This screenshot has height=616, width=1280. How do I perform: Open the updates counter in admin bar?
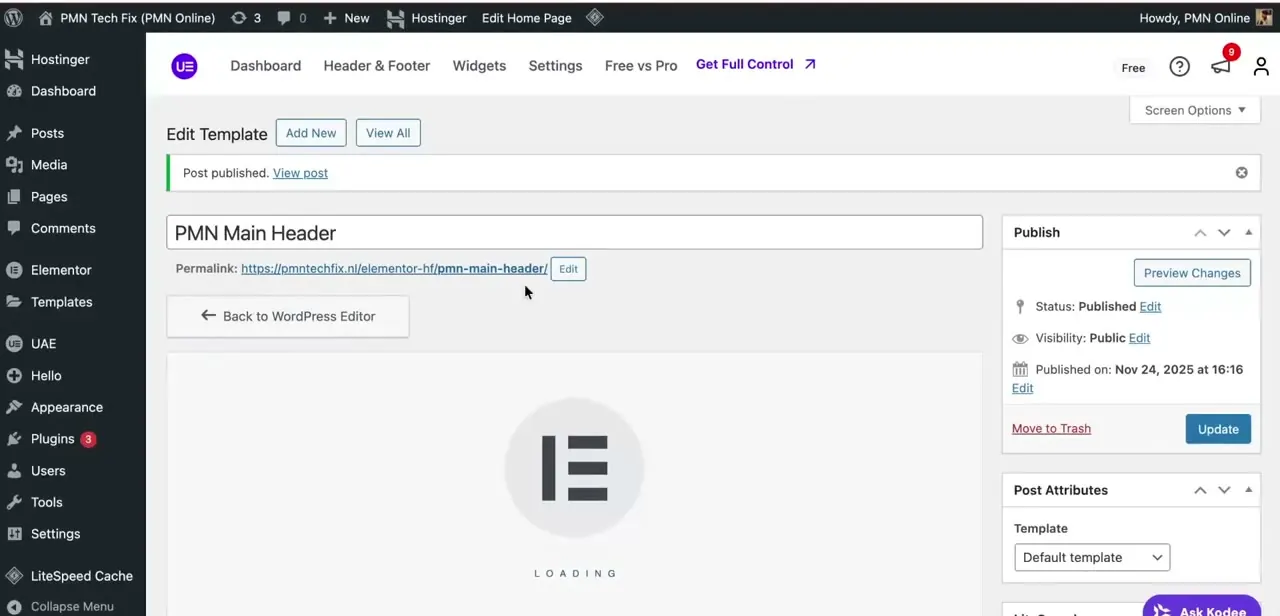click(x=246, y=18)
